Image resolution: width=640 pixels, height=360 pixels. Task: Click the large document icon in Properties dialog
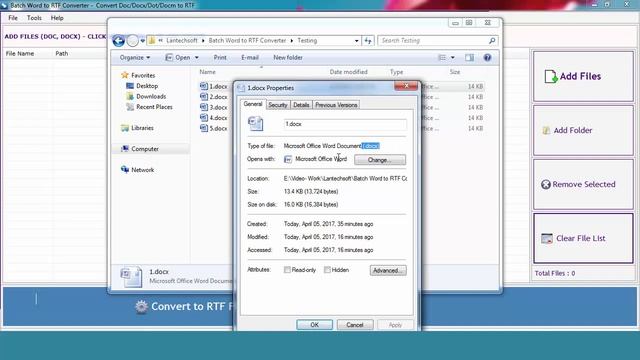coord(256,124)
